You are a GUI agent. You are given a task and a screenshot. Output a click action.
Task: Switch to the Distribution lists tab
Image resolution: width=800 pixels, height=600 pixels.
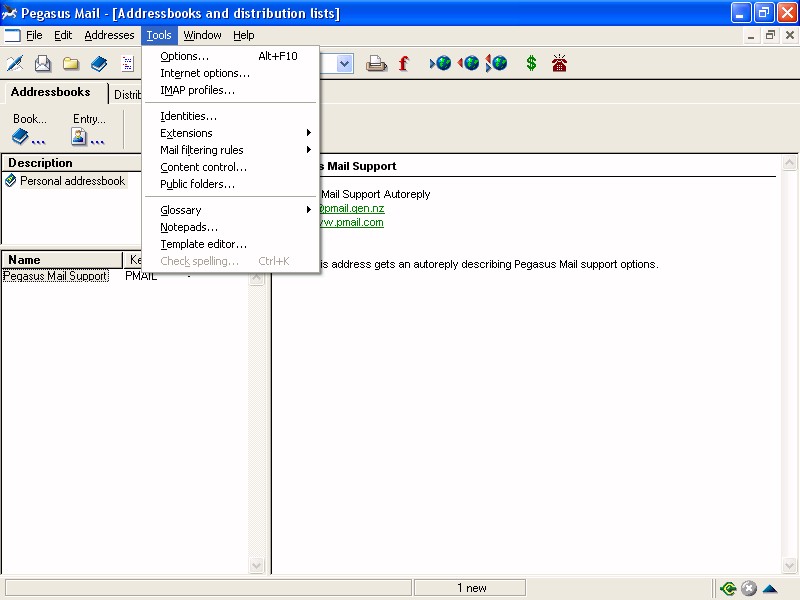pyautogui.click(x=127, y=95)
